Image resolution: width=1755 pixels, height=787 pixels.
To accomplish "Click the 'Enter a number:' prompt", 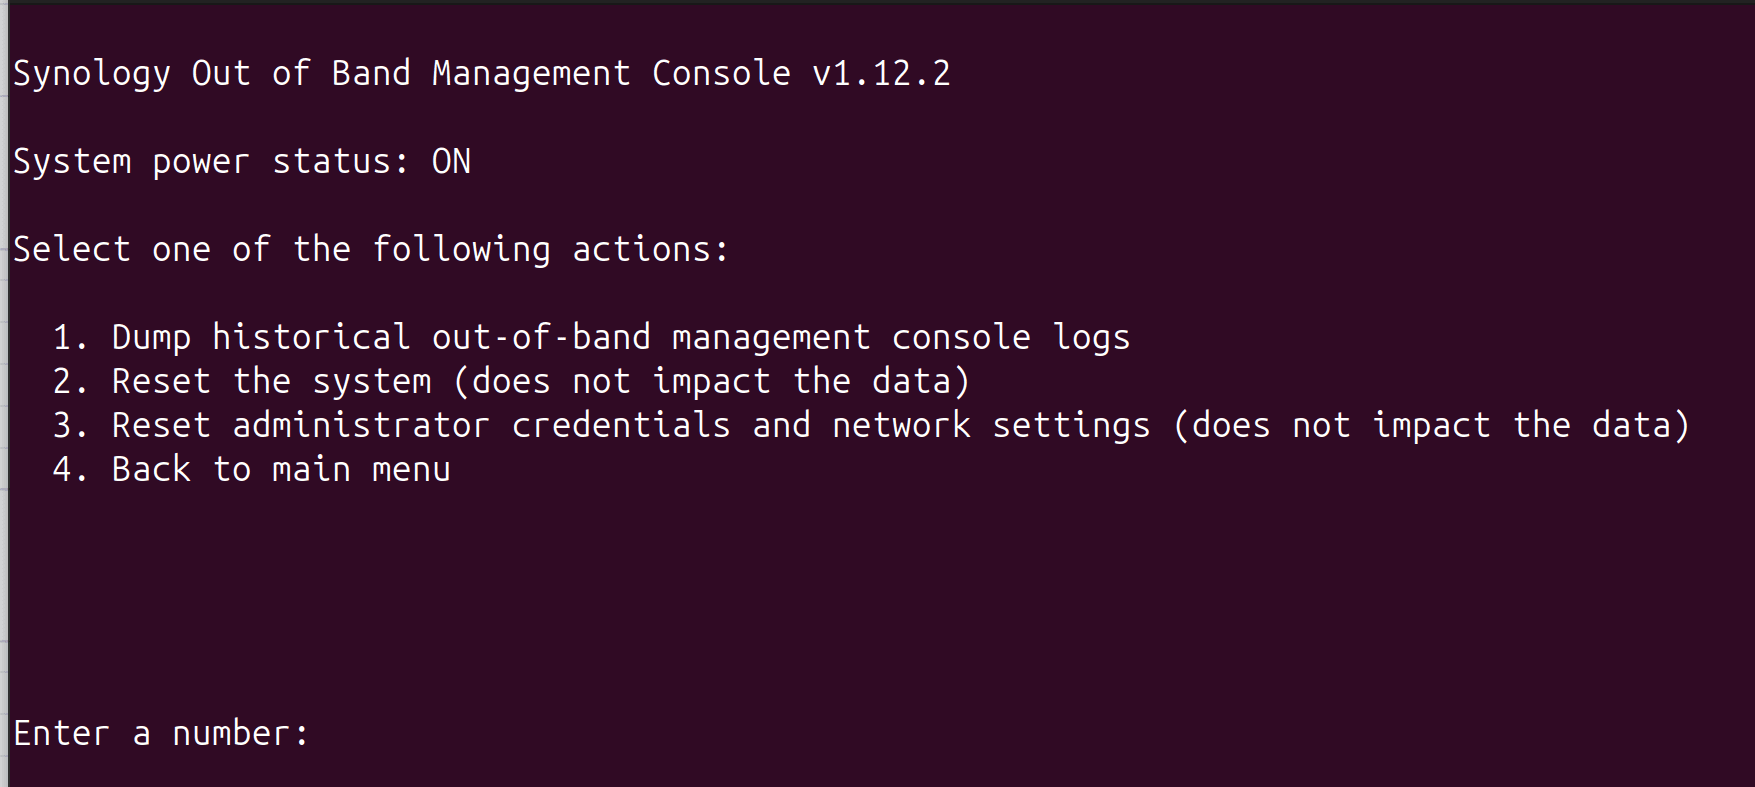I will 161,734.
